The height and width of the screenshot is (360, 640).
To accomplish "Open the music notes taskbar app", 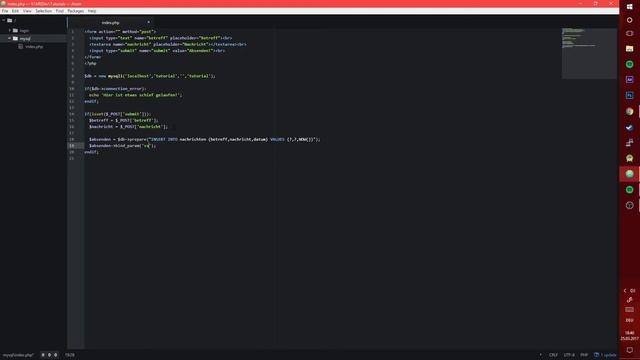I will (629, 142).
